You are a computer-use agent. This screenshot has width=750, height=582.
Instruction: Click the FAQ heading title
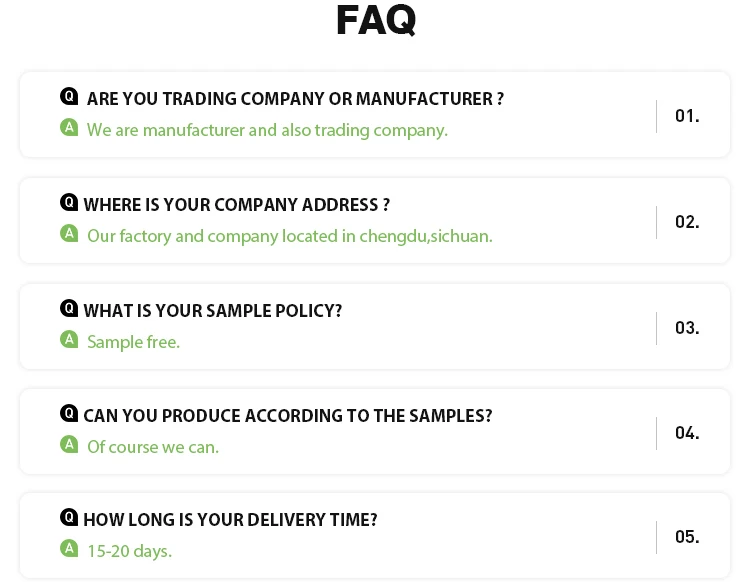coord(375,20)
